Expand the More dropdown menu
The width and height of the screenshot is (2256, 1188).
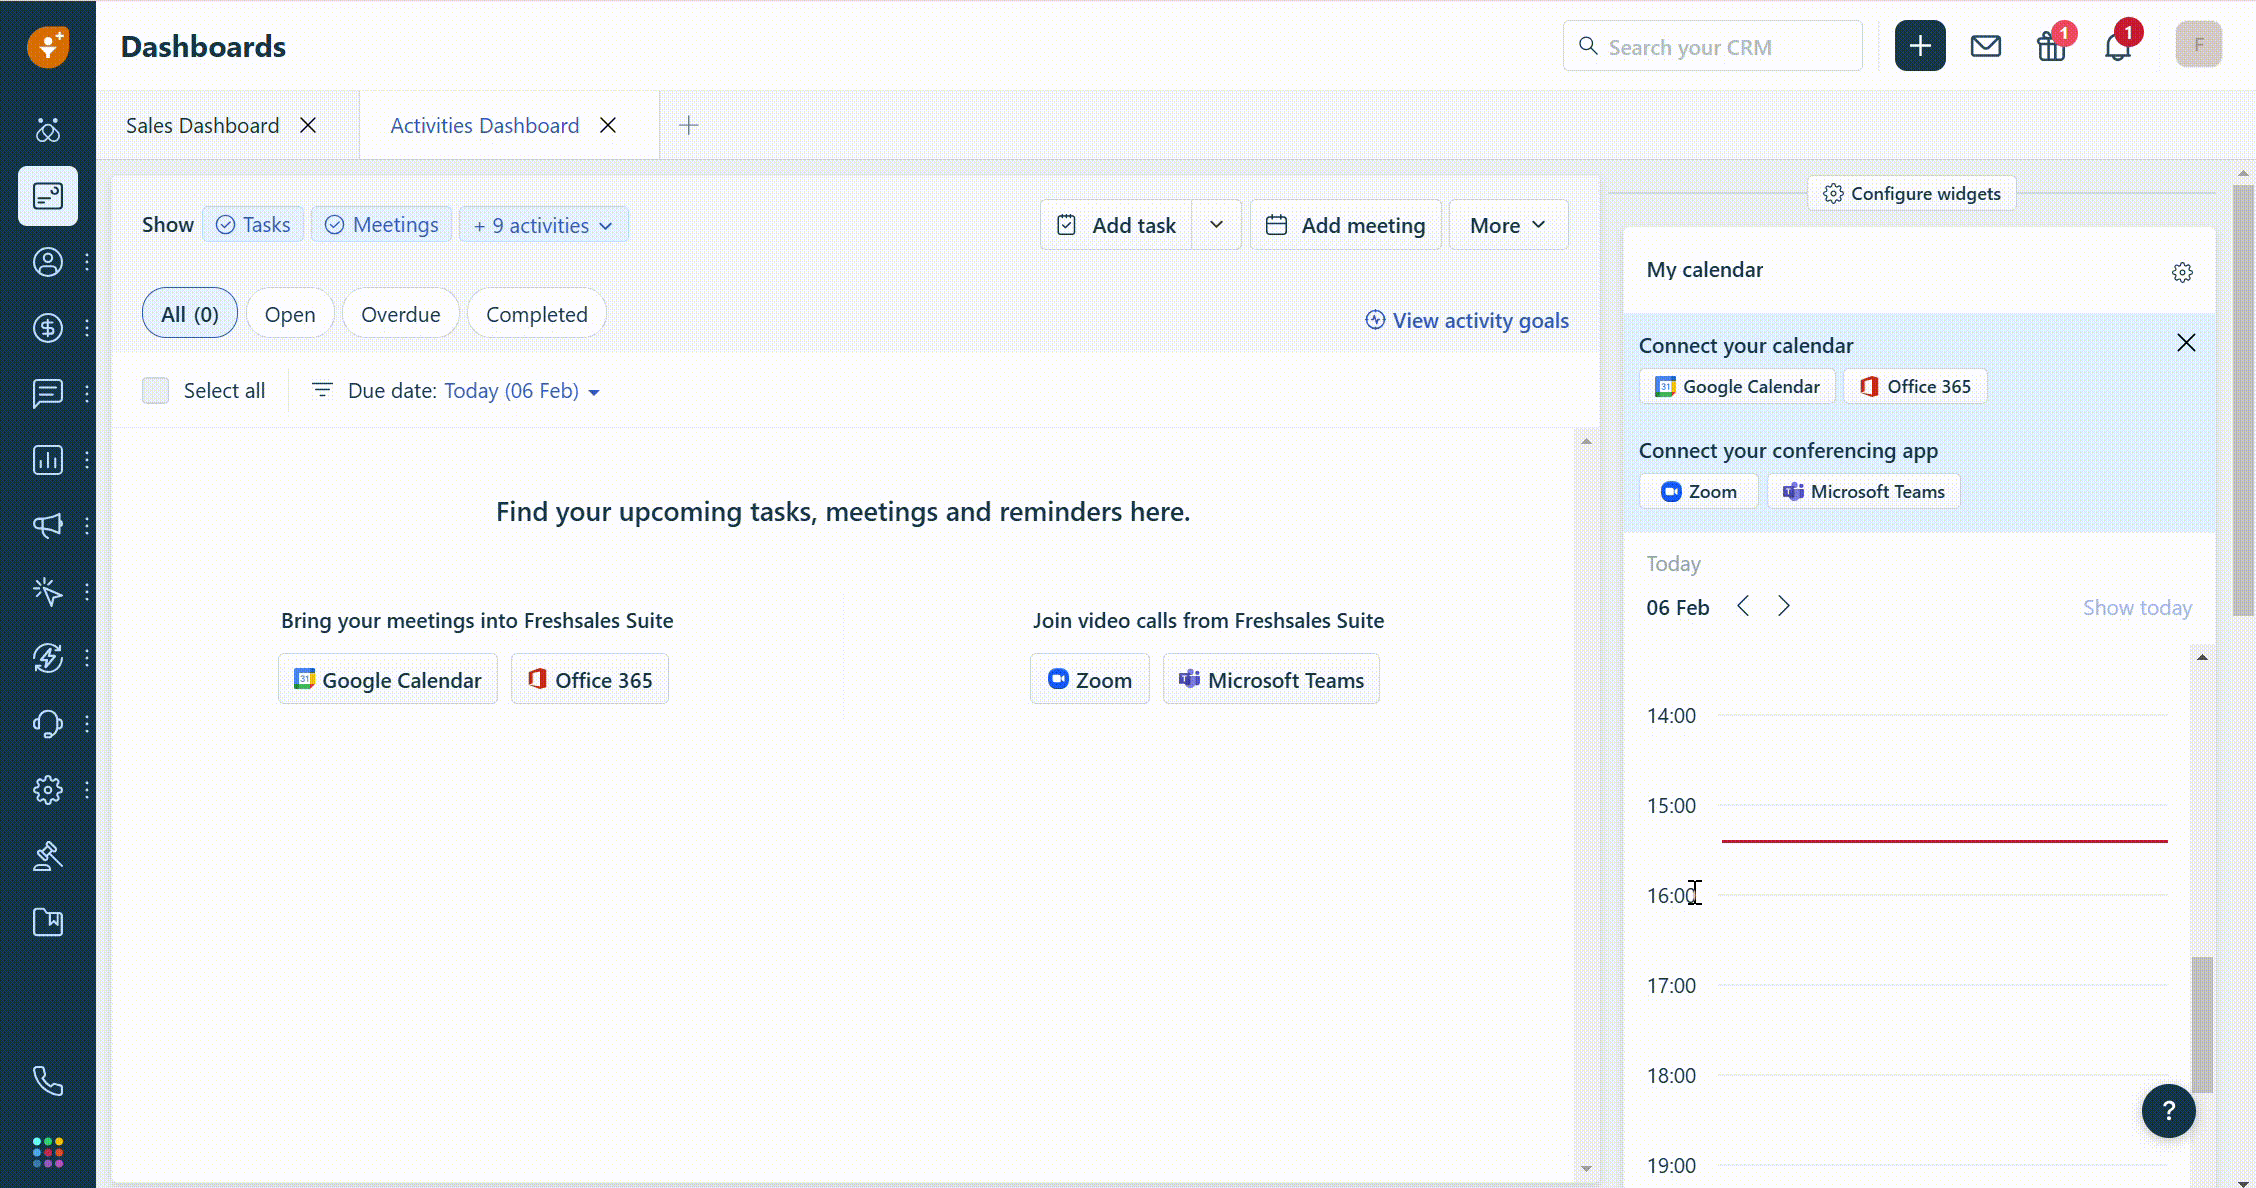coord(1508,225)
